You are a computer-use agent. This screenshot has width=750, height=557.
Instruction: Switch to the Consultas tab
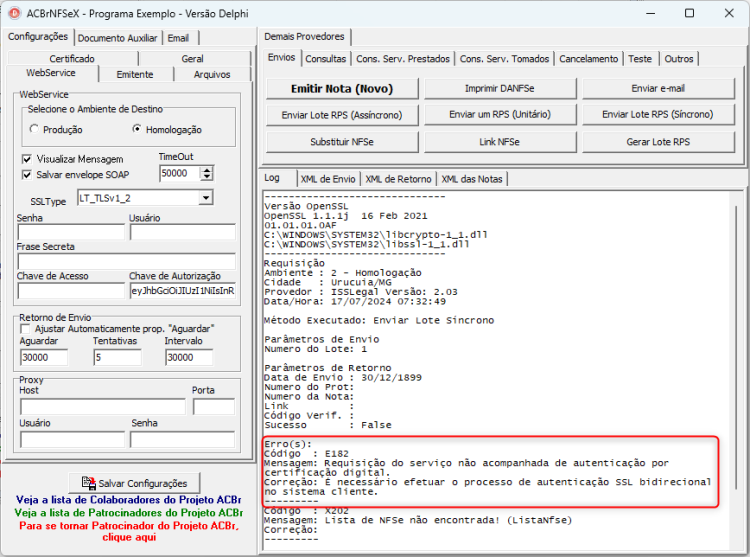325,59
